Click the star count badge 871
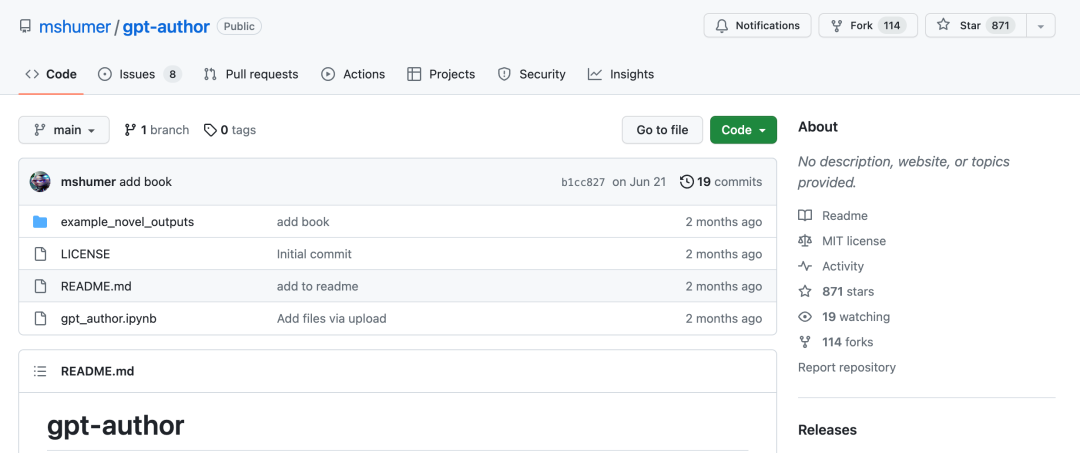 tap(1001, 25)
